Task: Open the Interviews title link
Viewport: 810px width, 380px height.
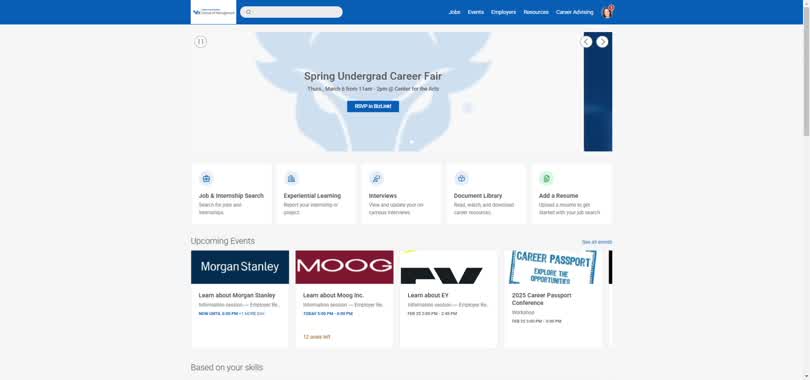Action: 383,196
